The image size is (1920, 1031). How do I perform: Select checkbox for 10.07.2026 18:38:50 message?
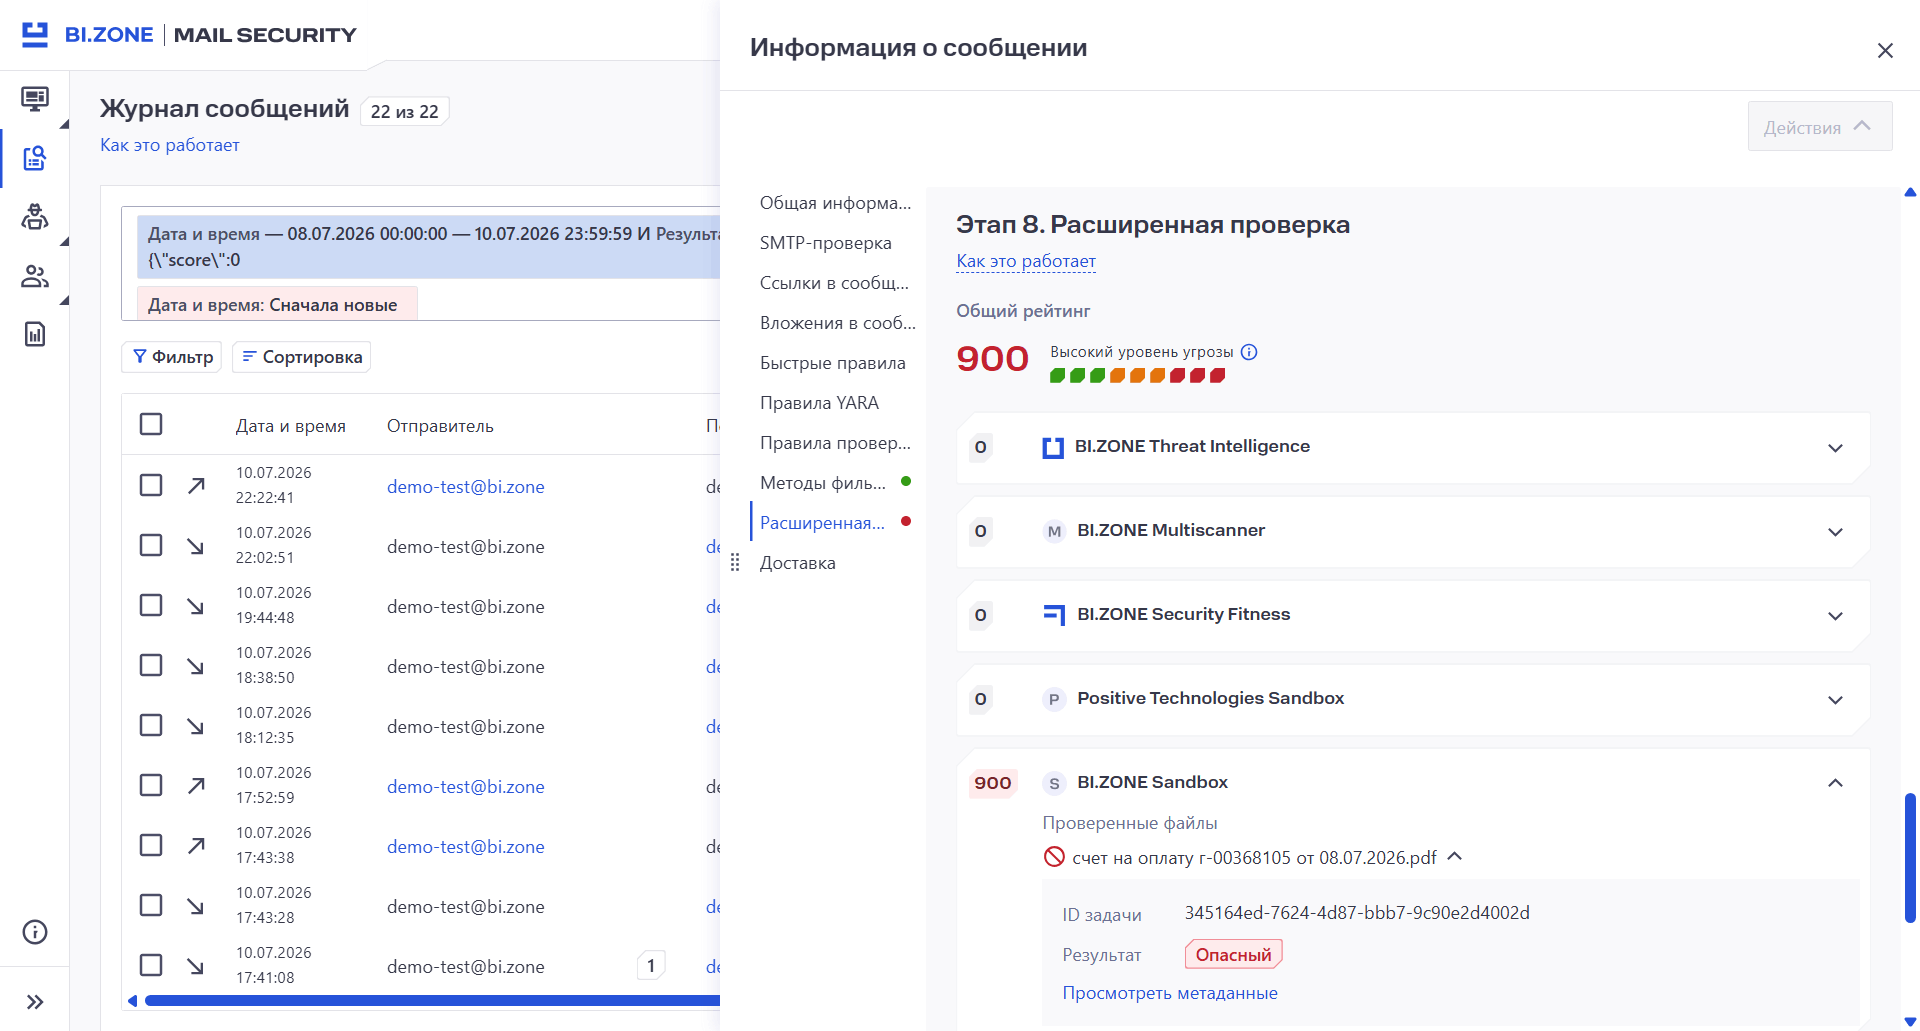tap(151, 665)
